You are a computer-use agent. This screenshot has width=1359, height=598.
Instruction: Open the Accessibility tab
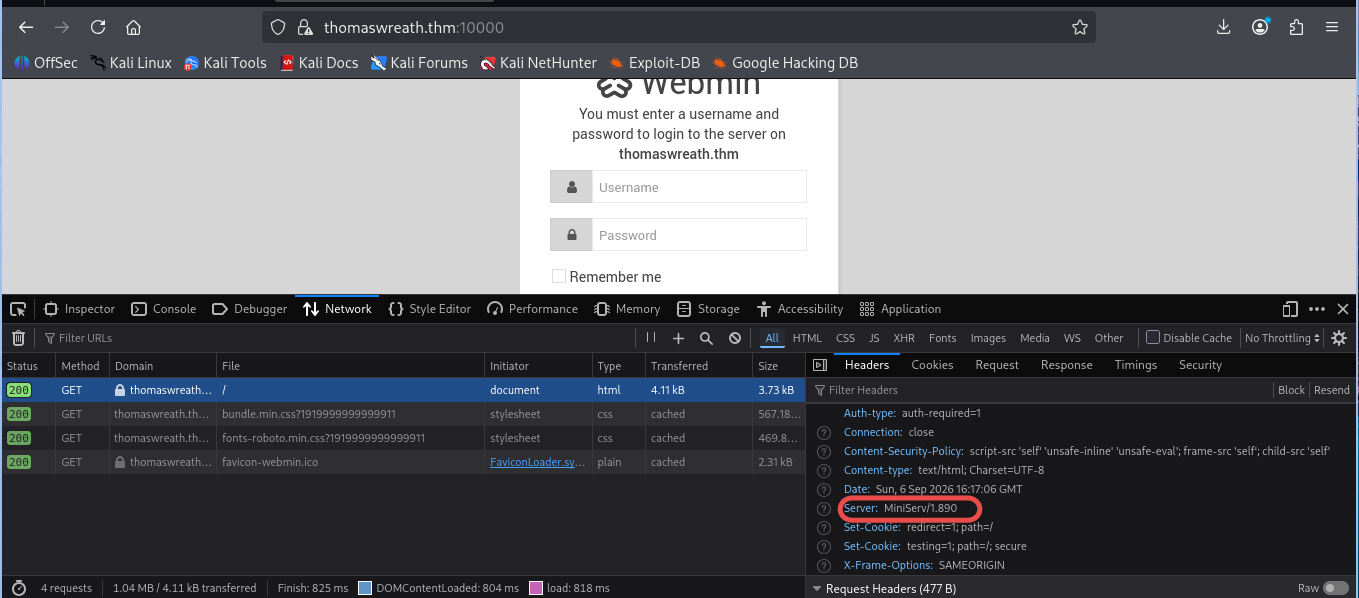[800, 309]
